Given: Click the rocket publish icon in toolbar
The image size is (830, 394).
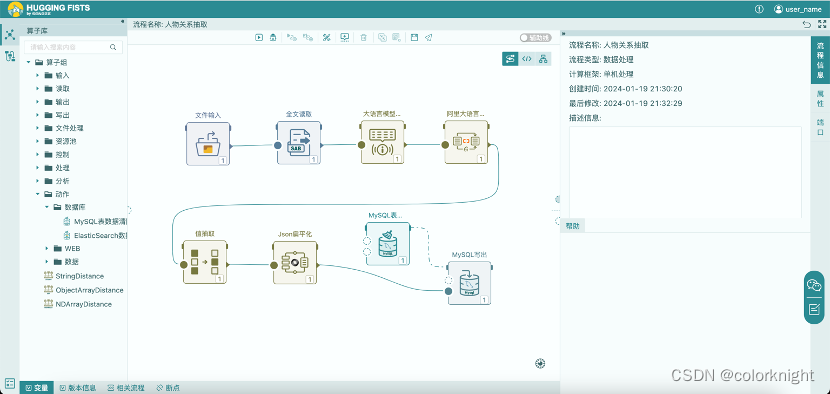Looking at the screenshot, I should 429,38.
